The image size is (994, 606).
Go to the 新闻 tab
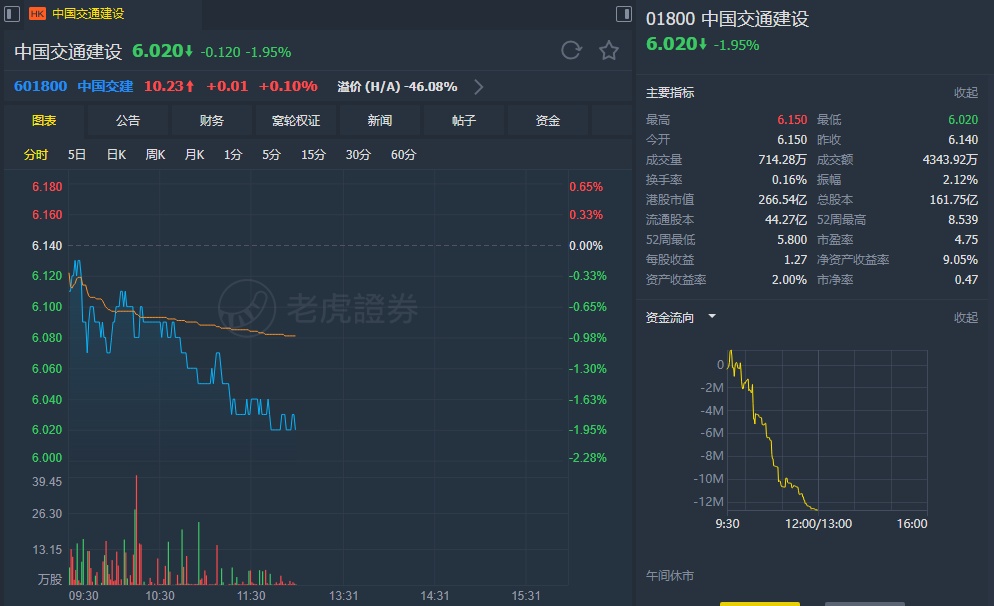(x=380, y=121)
